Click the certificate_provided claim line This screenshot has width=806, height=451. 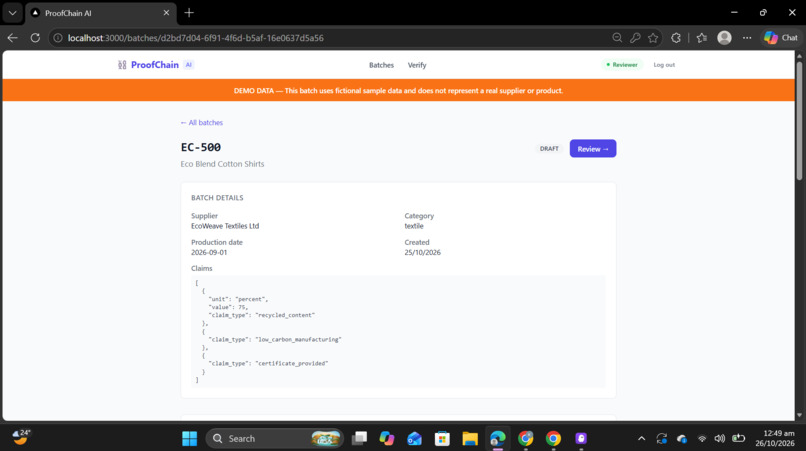pos(268,364)
